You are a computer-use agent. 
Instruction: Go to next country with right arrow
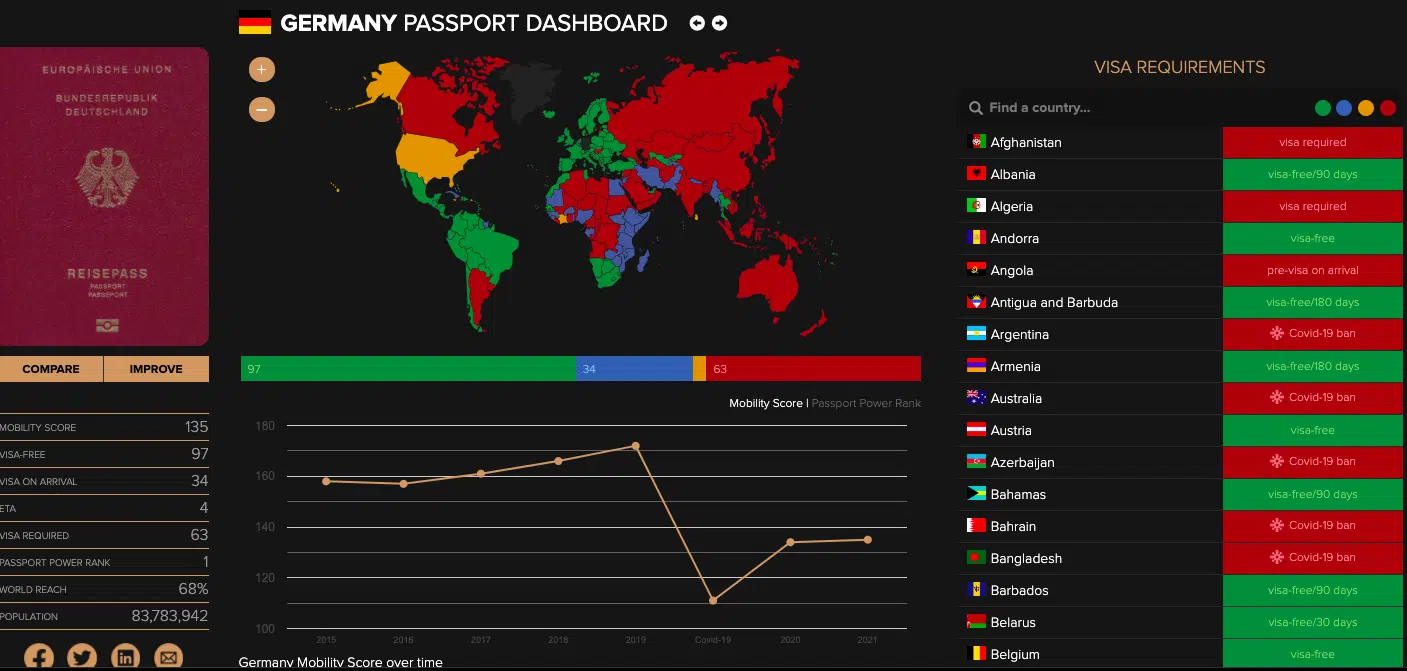pyautogui.click(x=719, y=23)
